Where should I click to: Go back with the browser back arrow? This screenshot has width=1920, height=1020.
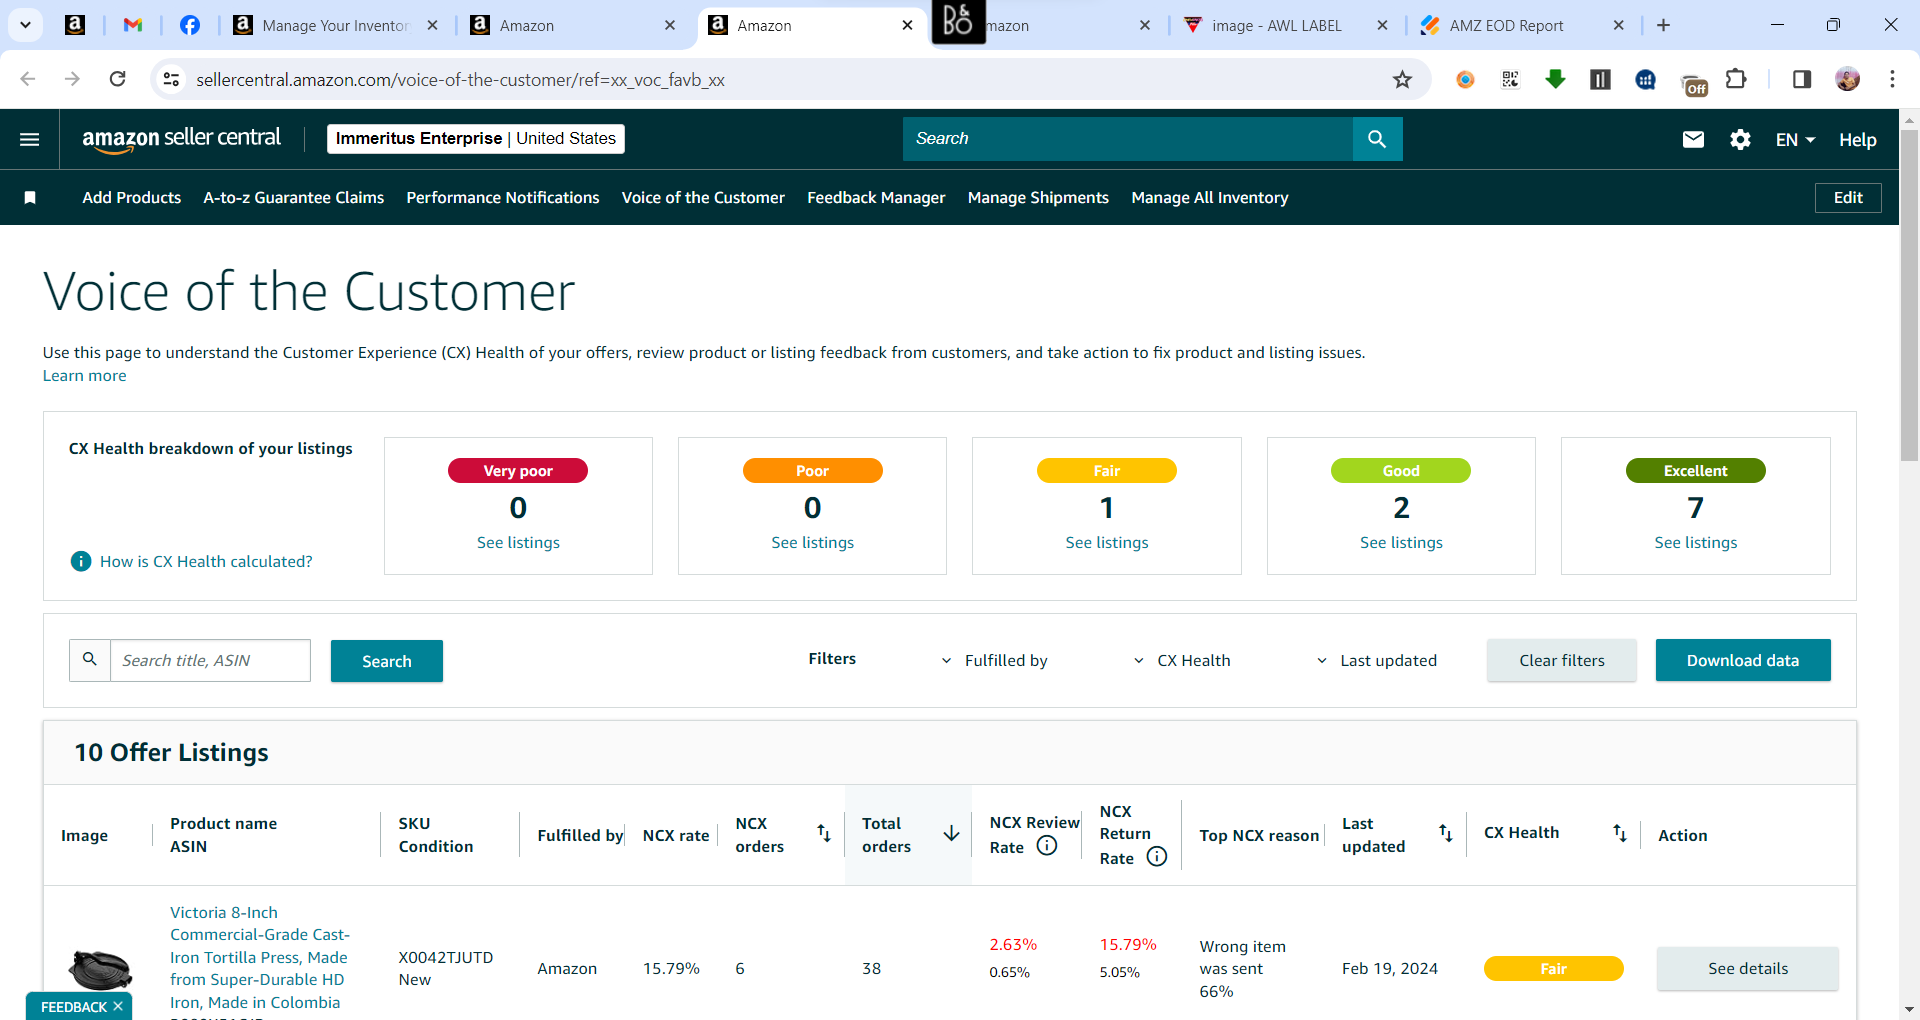(x=28, y=79)
